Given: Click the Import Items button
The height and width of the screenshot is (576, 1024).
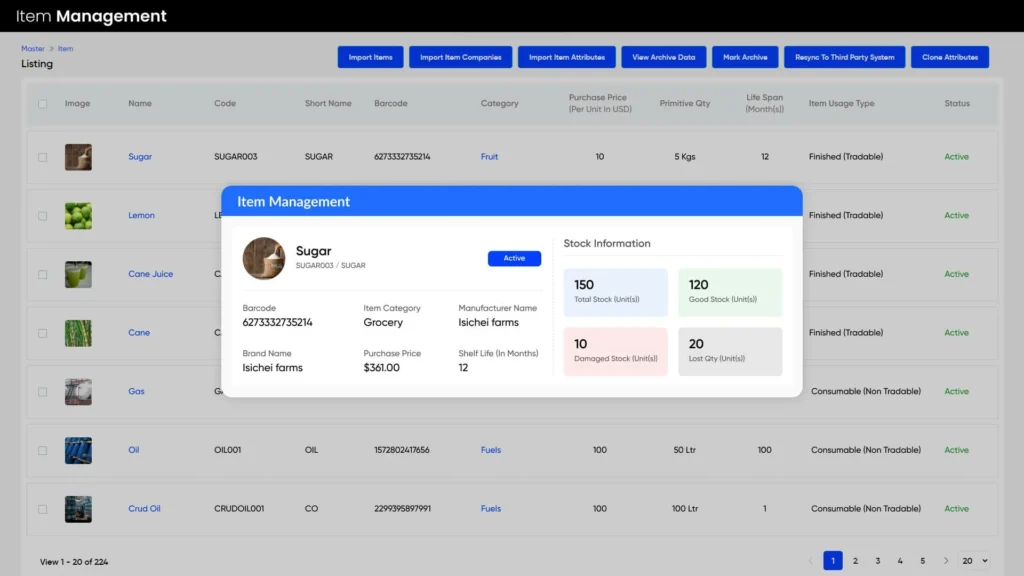Looking at the screenshot, I should pyautogui.click(x=370, y=57).
